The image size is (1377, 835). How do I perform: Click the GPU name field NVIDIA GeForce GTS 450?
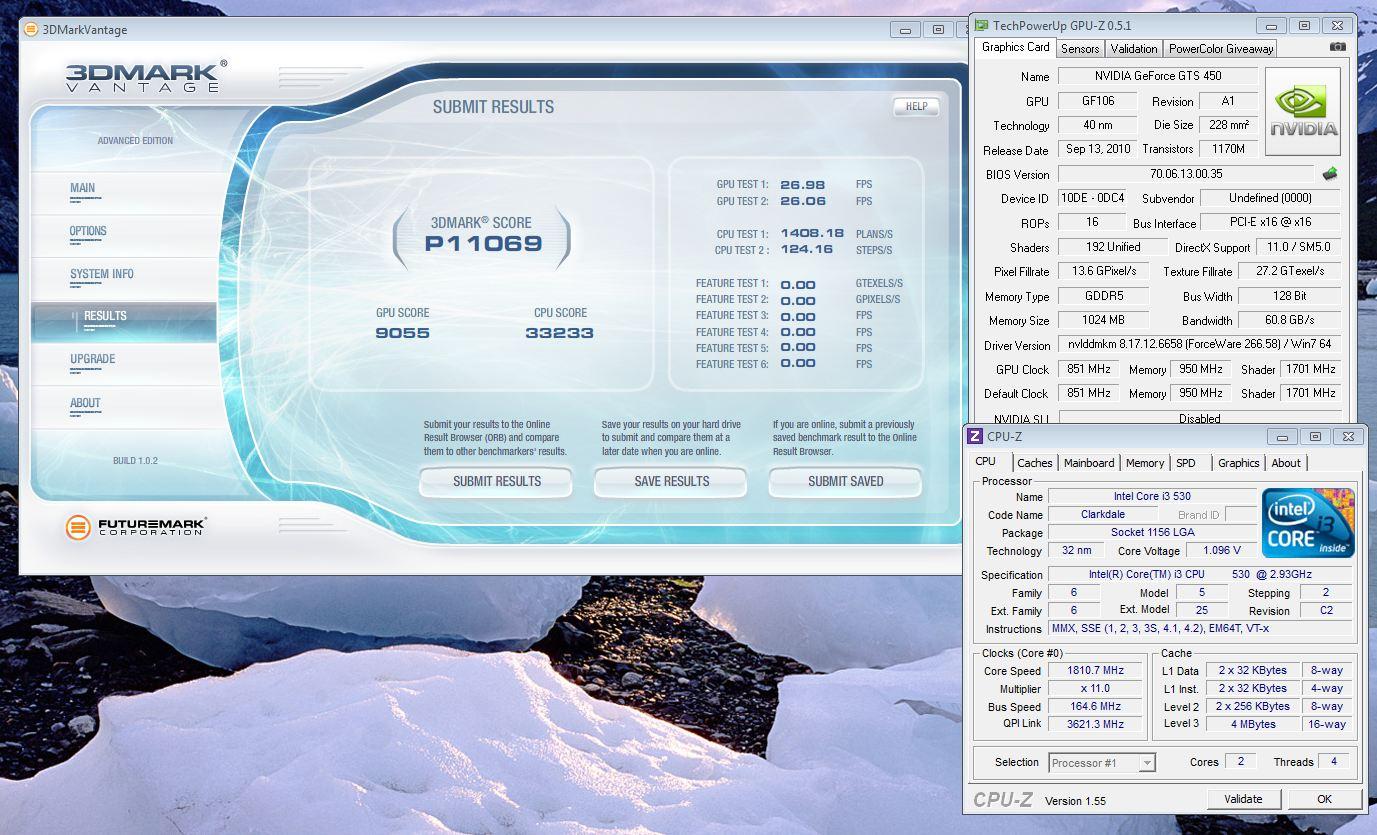pos(1157,76)
